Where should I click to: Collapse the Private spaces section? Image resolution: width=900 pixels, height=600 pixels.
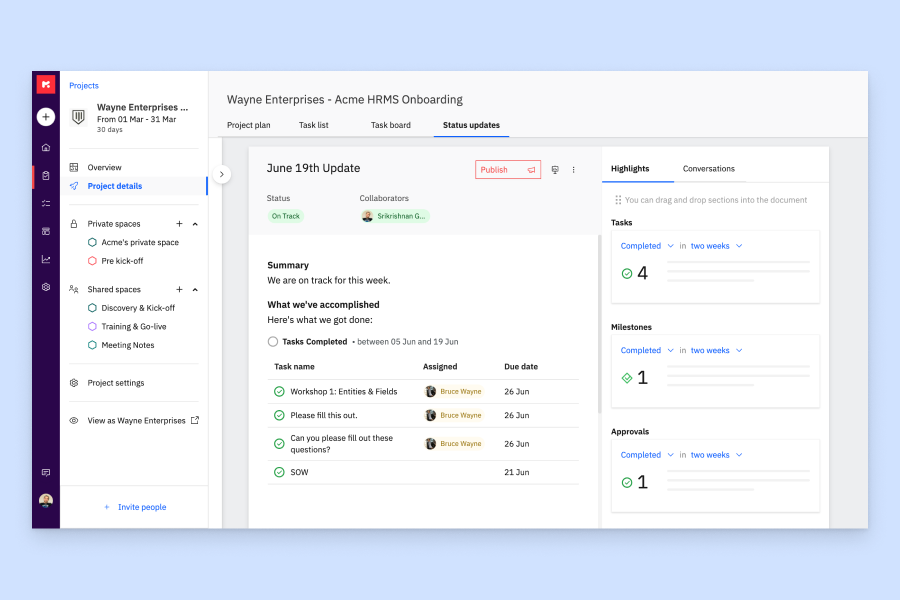[x=195, y=224]
